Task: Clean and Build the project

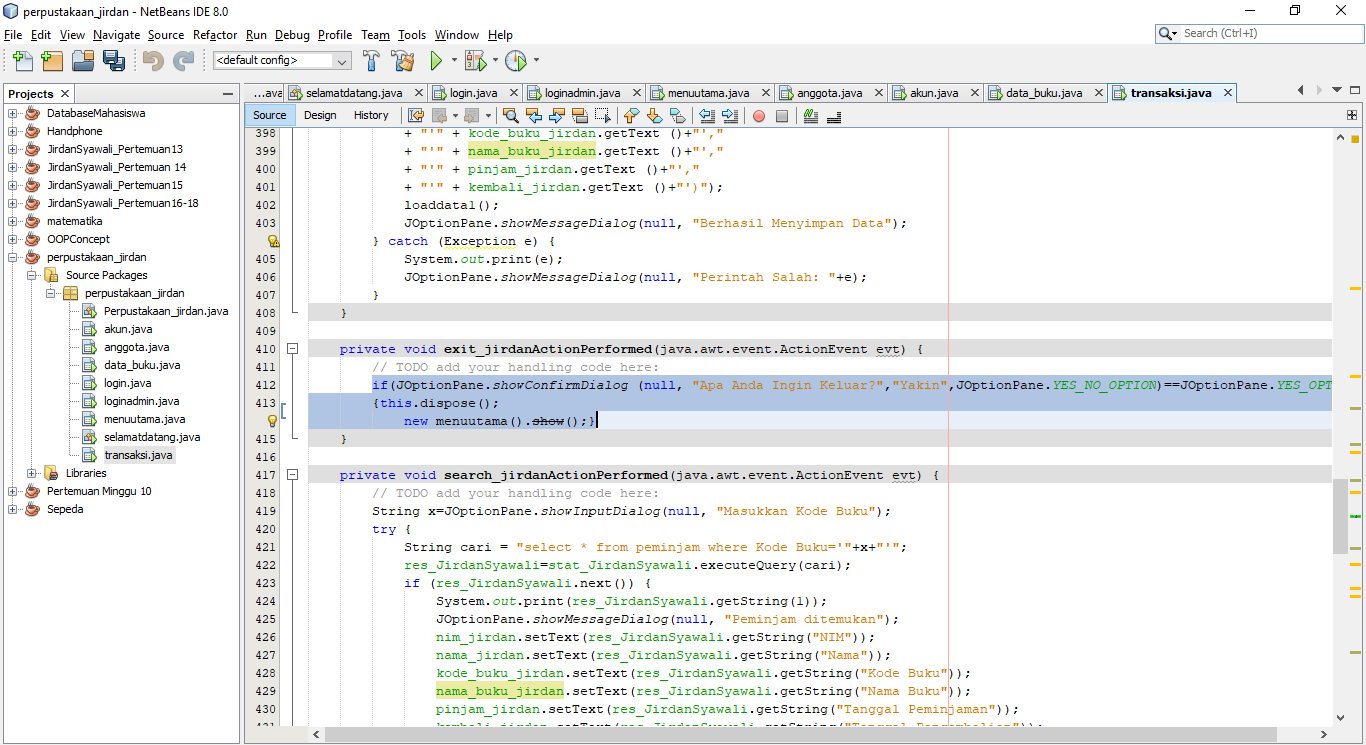Action: pos(403,60)
